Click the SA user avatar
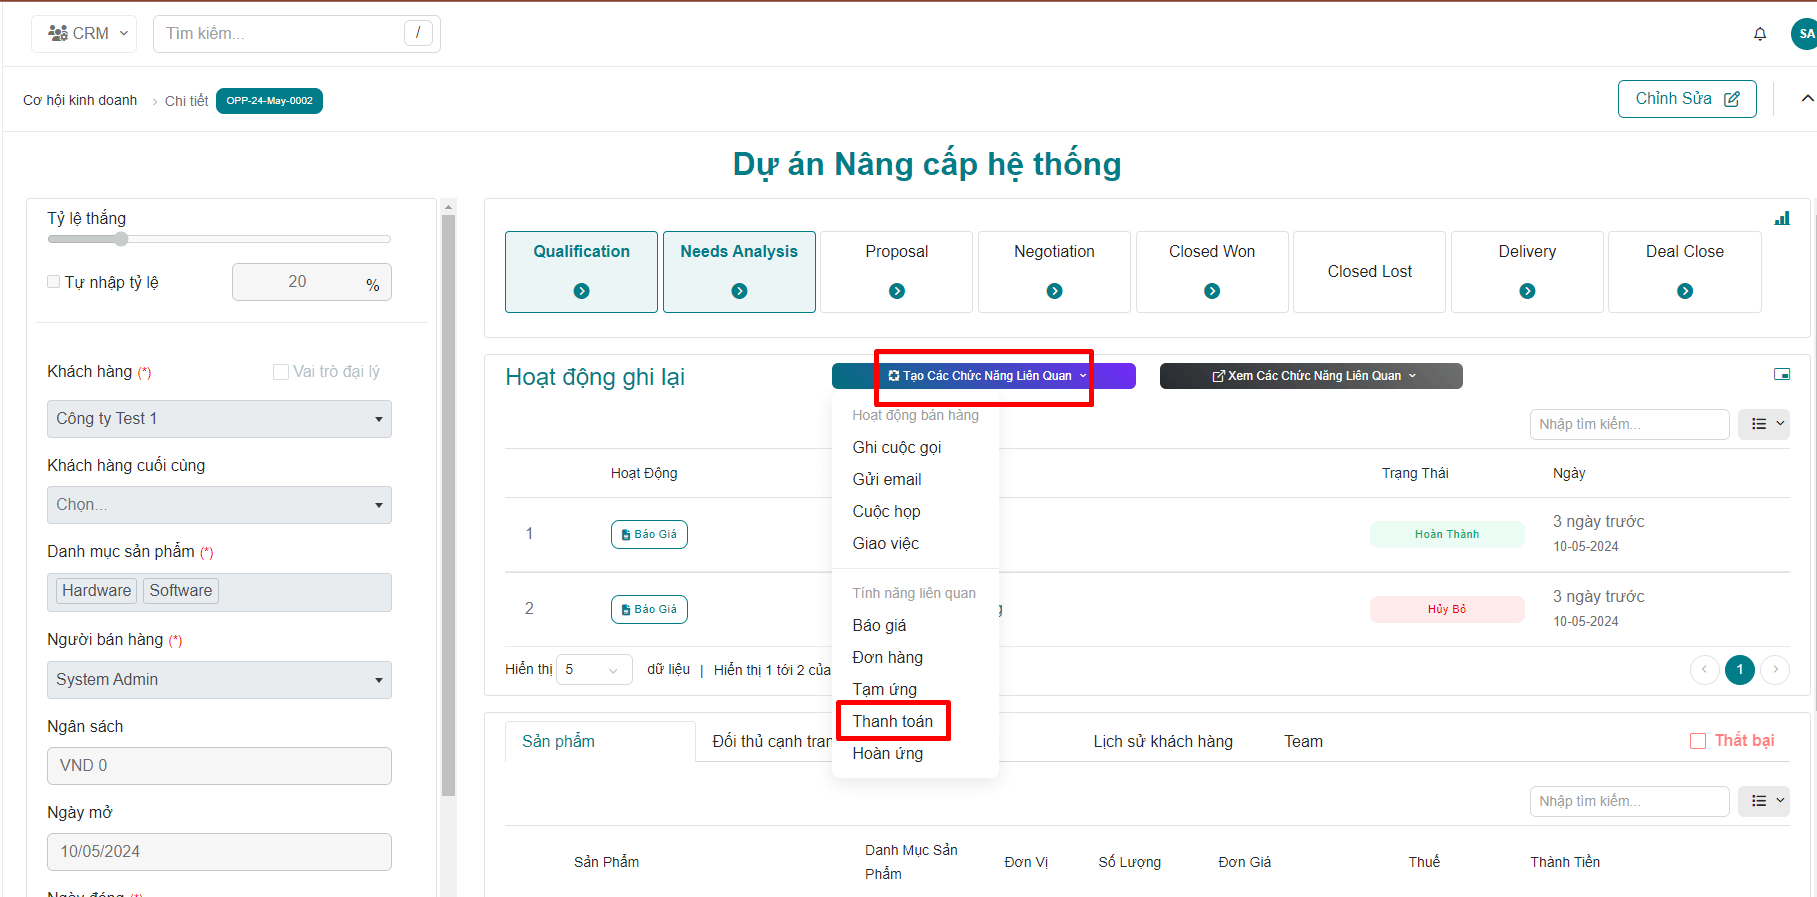This screenshot has width=1817, height=897. click(x=1805, y=34)
